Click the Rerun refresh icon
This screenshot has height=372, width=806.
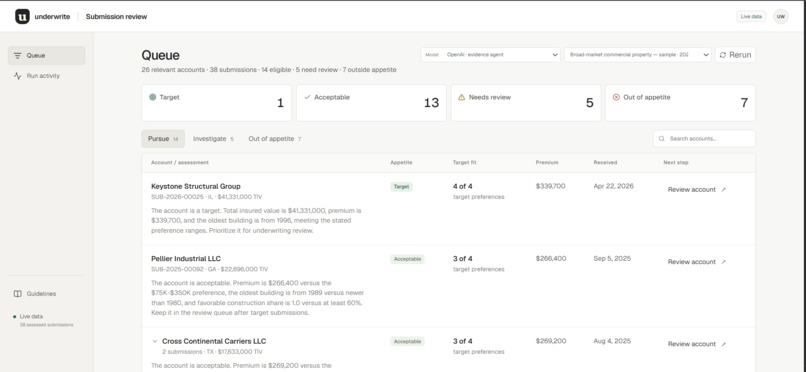[x=723, y=55]
